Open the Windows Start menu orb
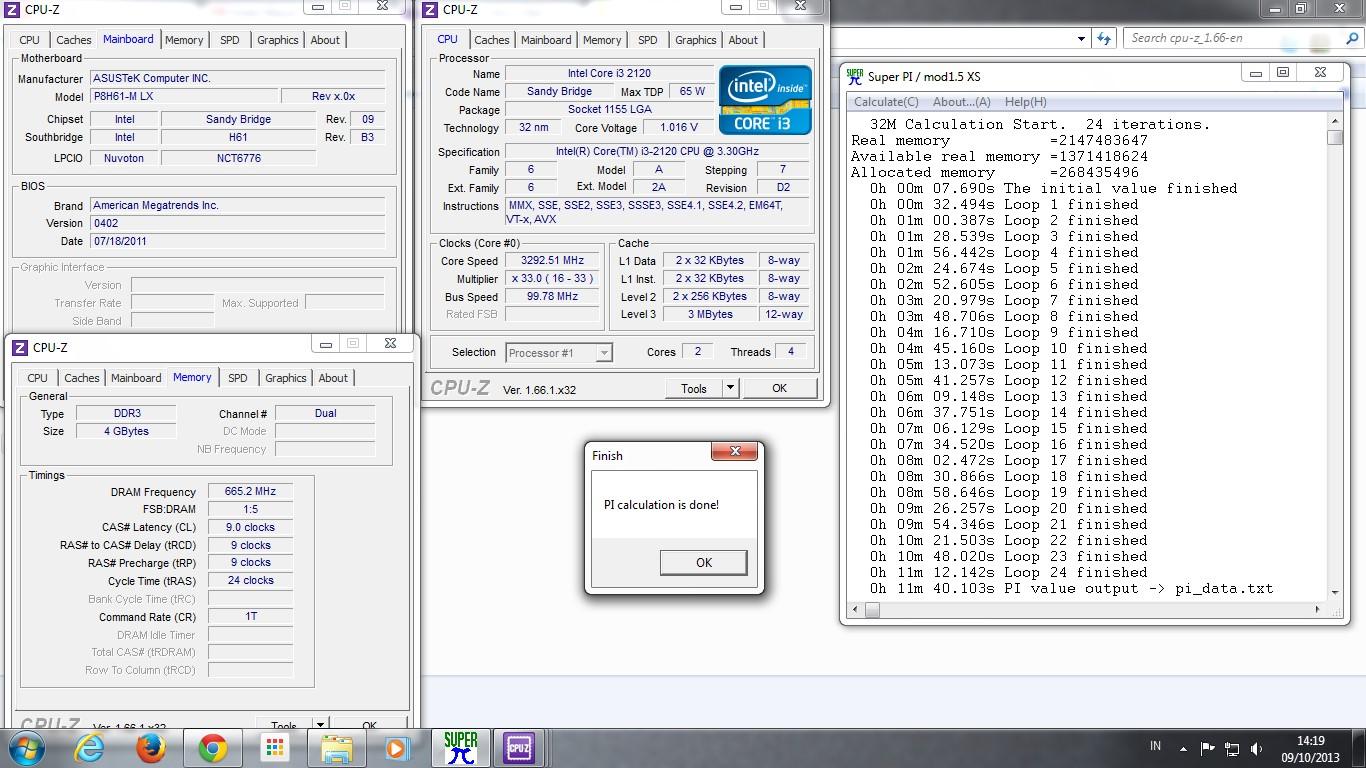This screenshot has width=1366, height=768. click(26, 748)
